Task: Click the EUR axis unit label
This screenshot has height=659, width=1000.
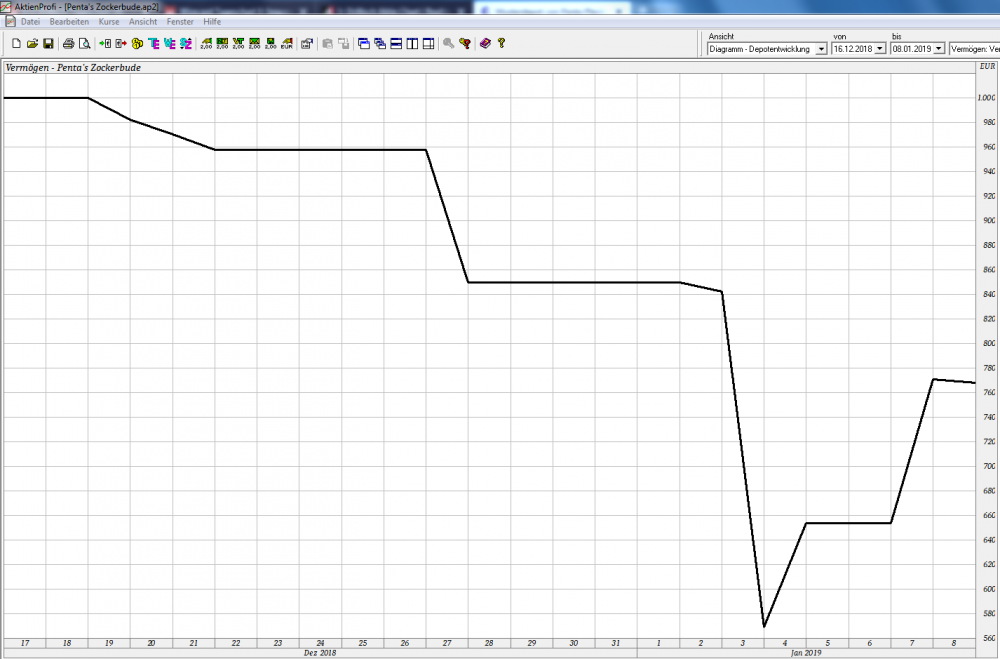Action: (987, 66)
